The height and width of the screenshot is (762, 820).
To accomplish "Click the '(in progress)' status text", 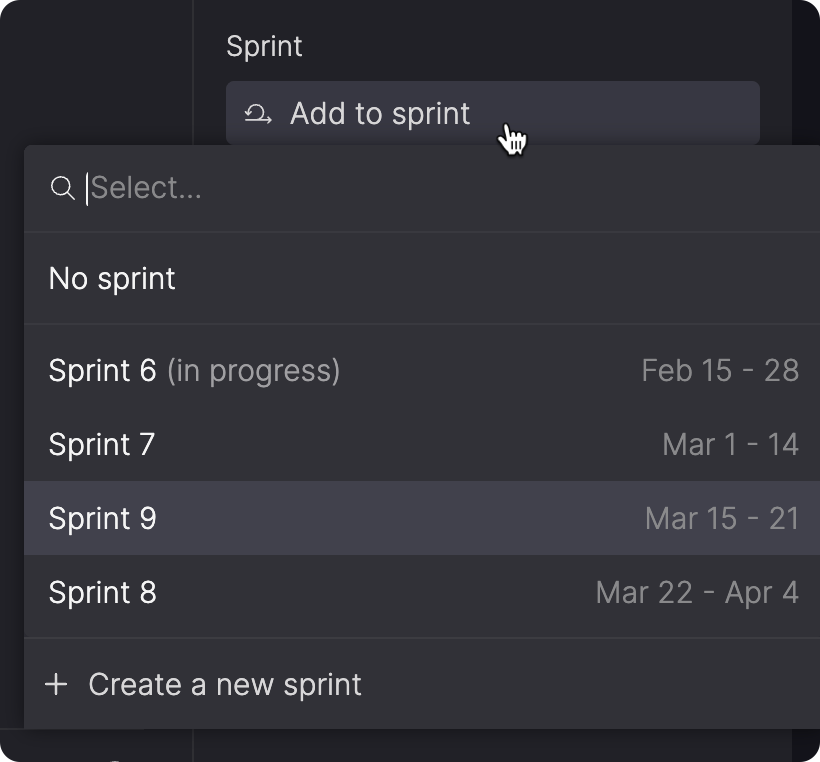I will pyautogui.click(x=253, y=371).
